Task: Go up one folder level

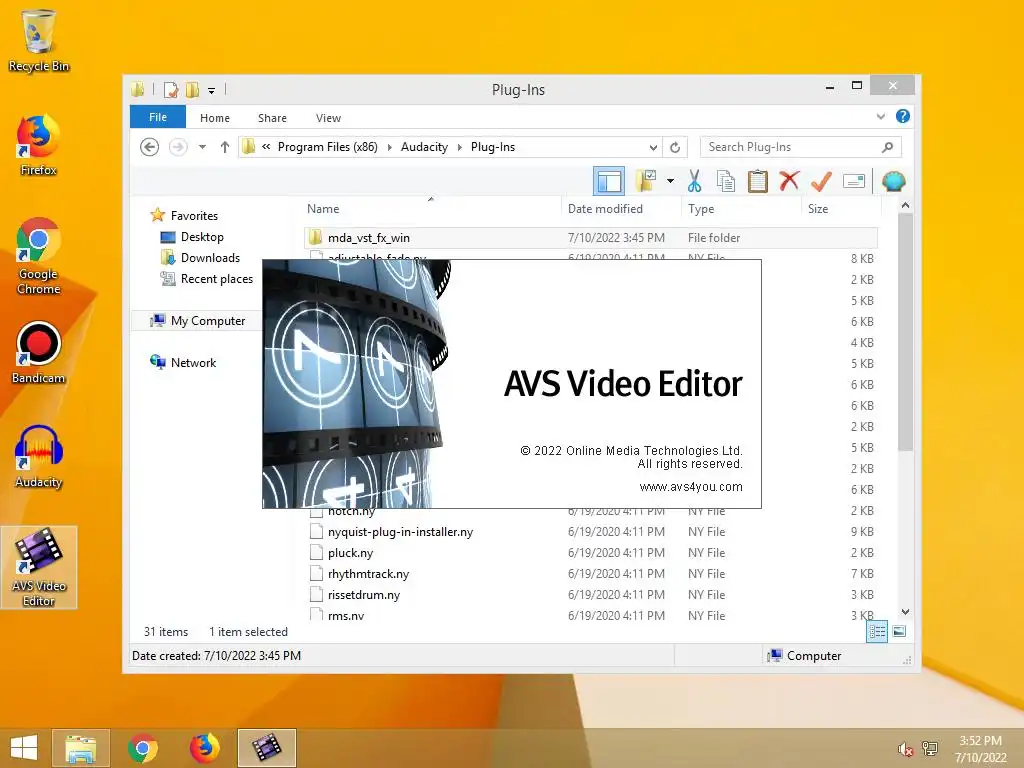Action: (x=225, y=147)
